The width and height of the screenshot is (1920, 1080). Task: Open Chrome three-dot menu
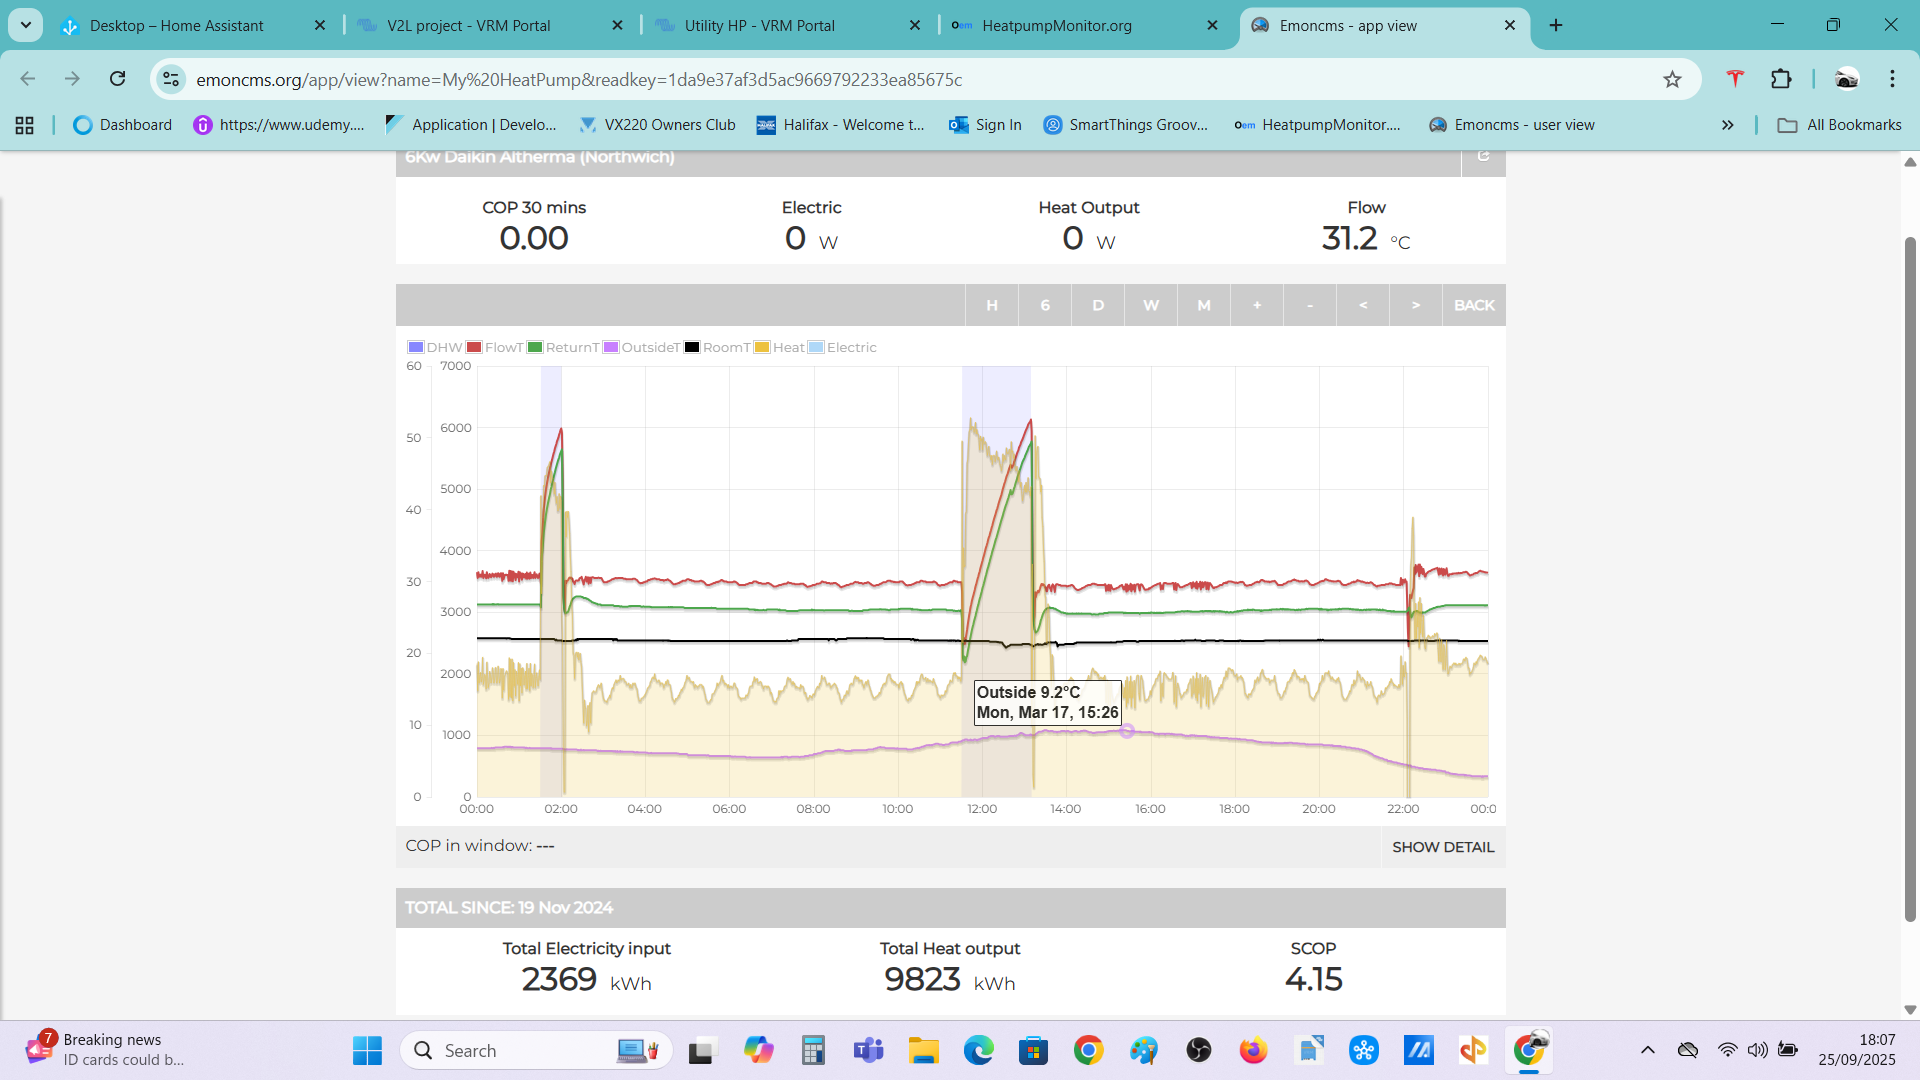click(x=1892, y=79)
